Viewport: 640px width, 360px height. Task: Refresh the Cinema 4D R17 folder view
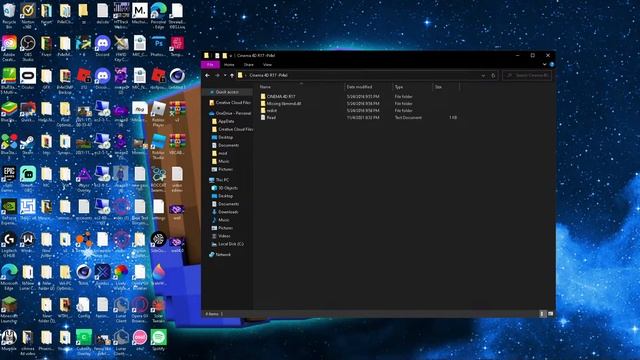(493, 76)
